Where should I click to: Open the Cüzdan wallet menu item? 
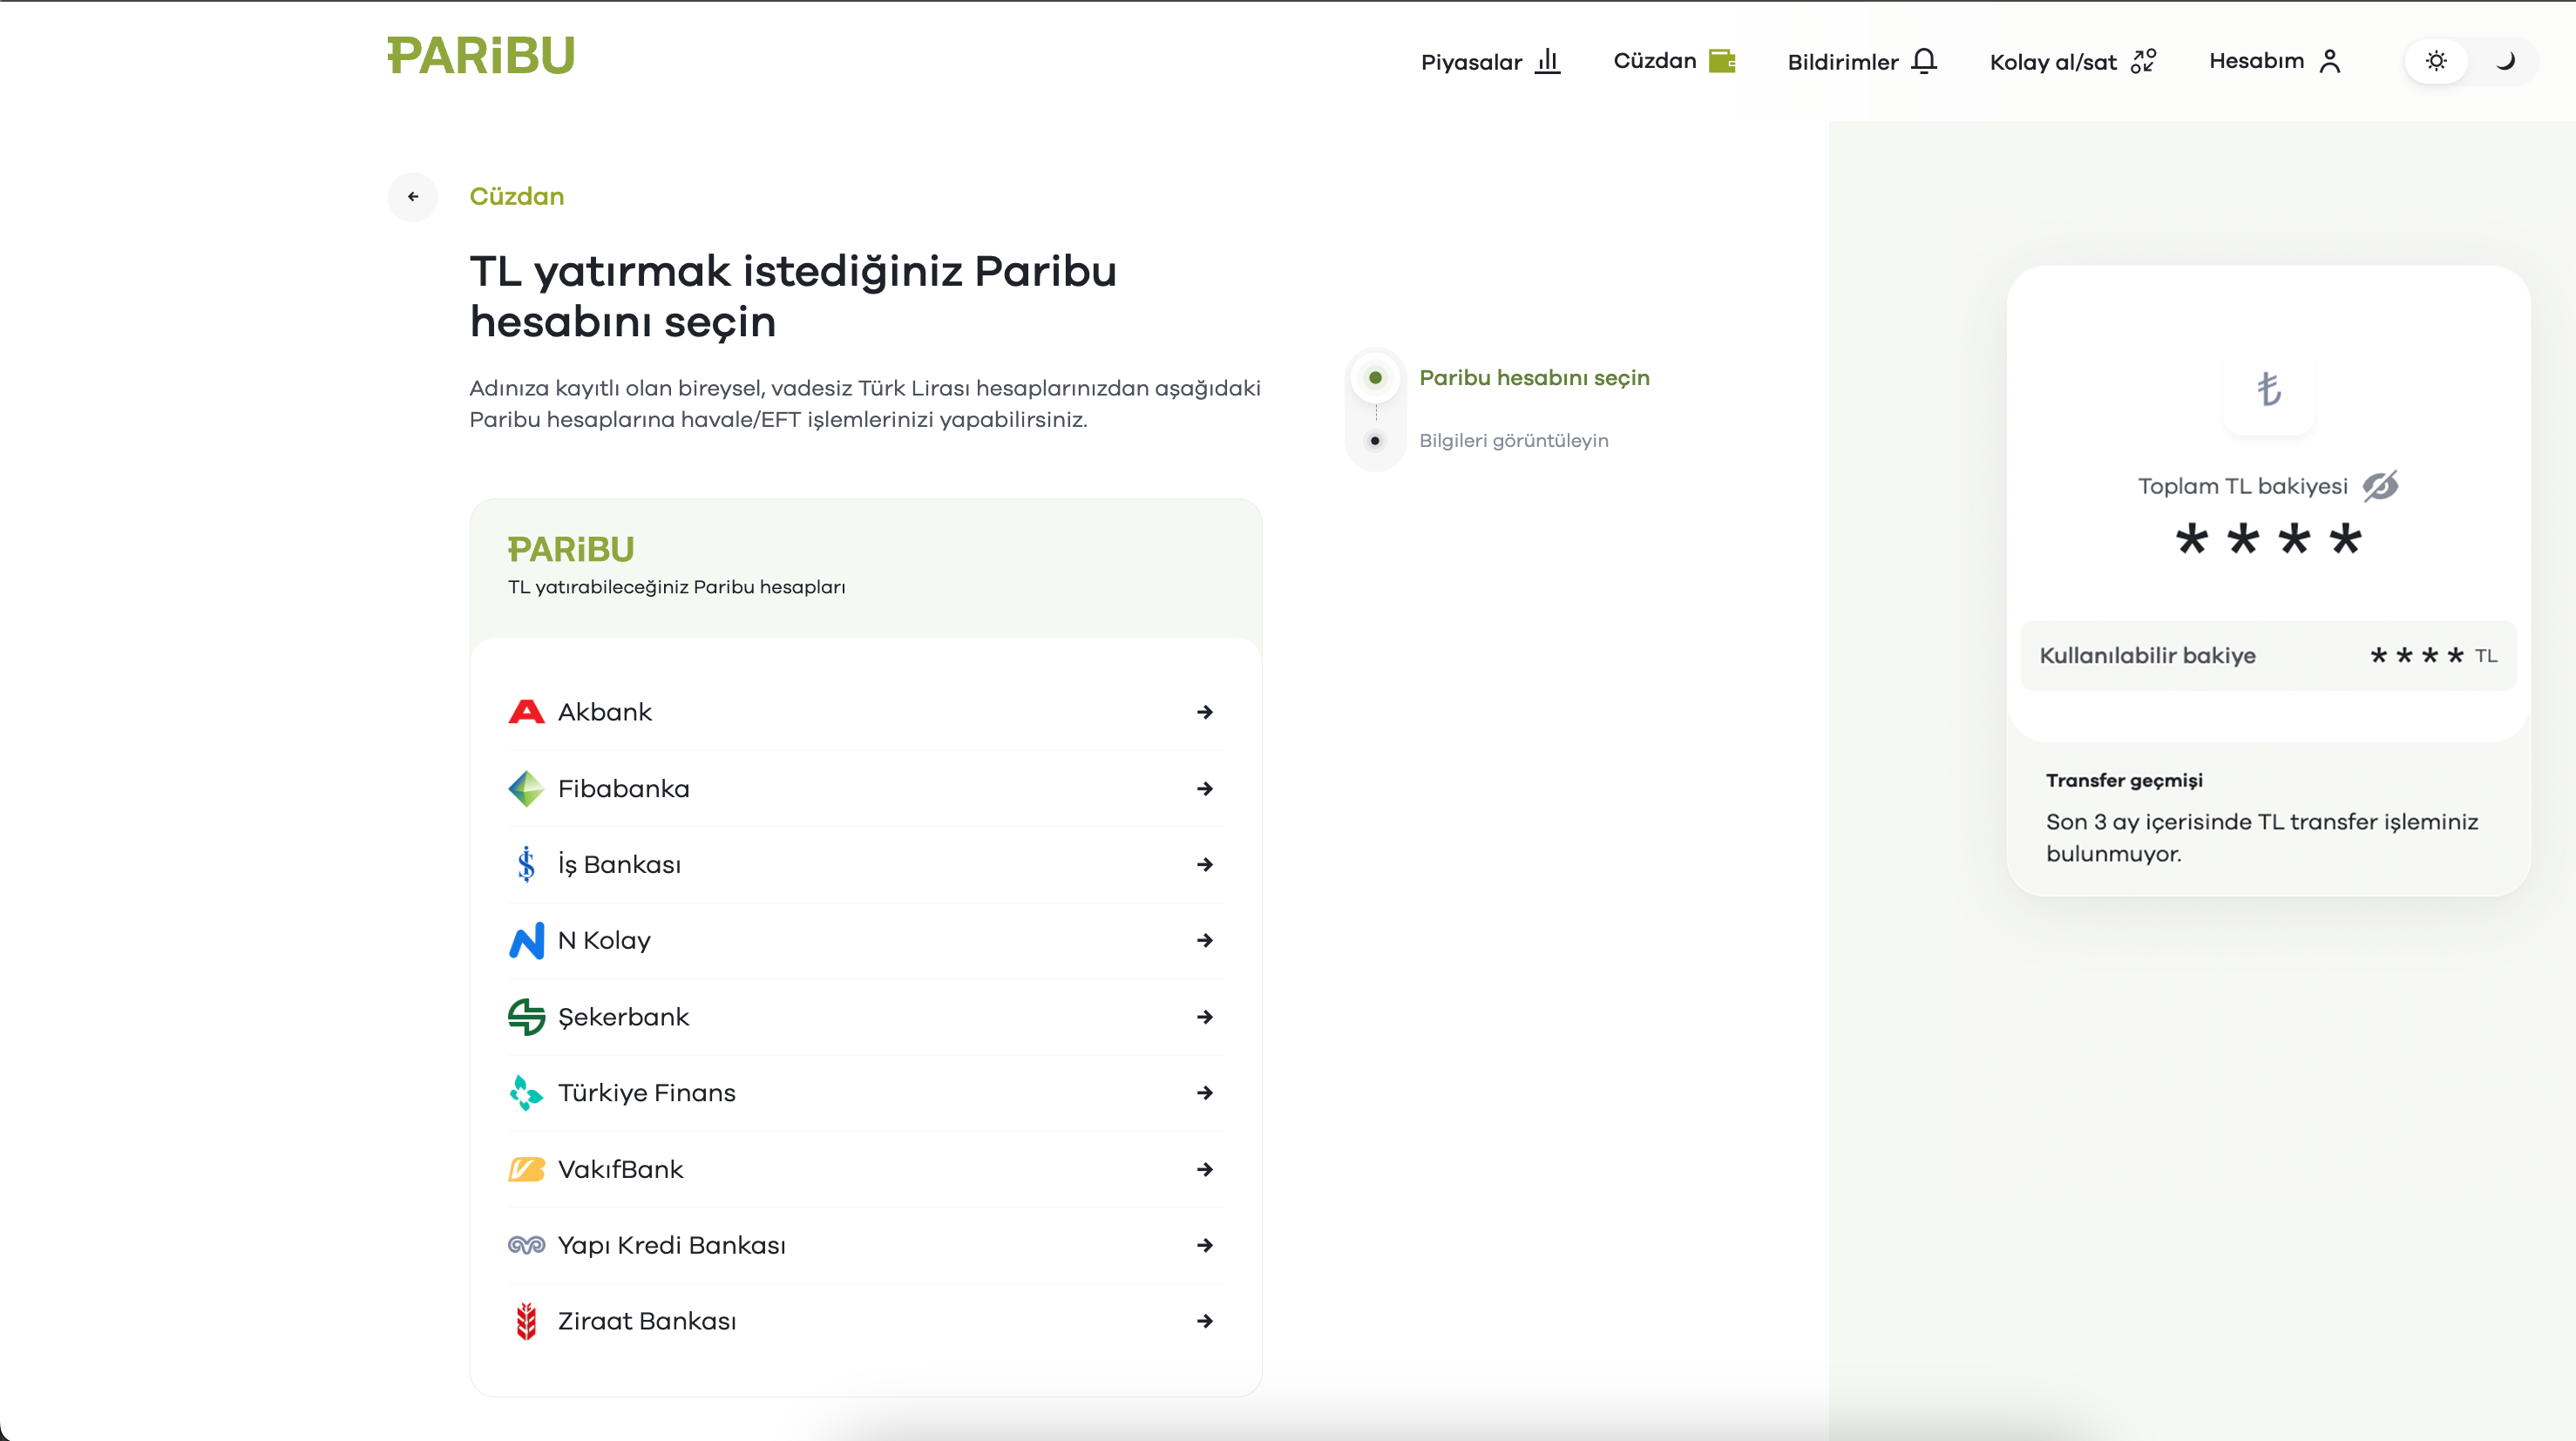tap(1674, 61)
